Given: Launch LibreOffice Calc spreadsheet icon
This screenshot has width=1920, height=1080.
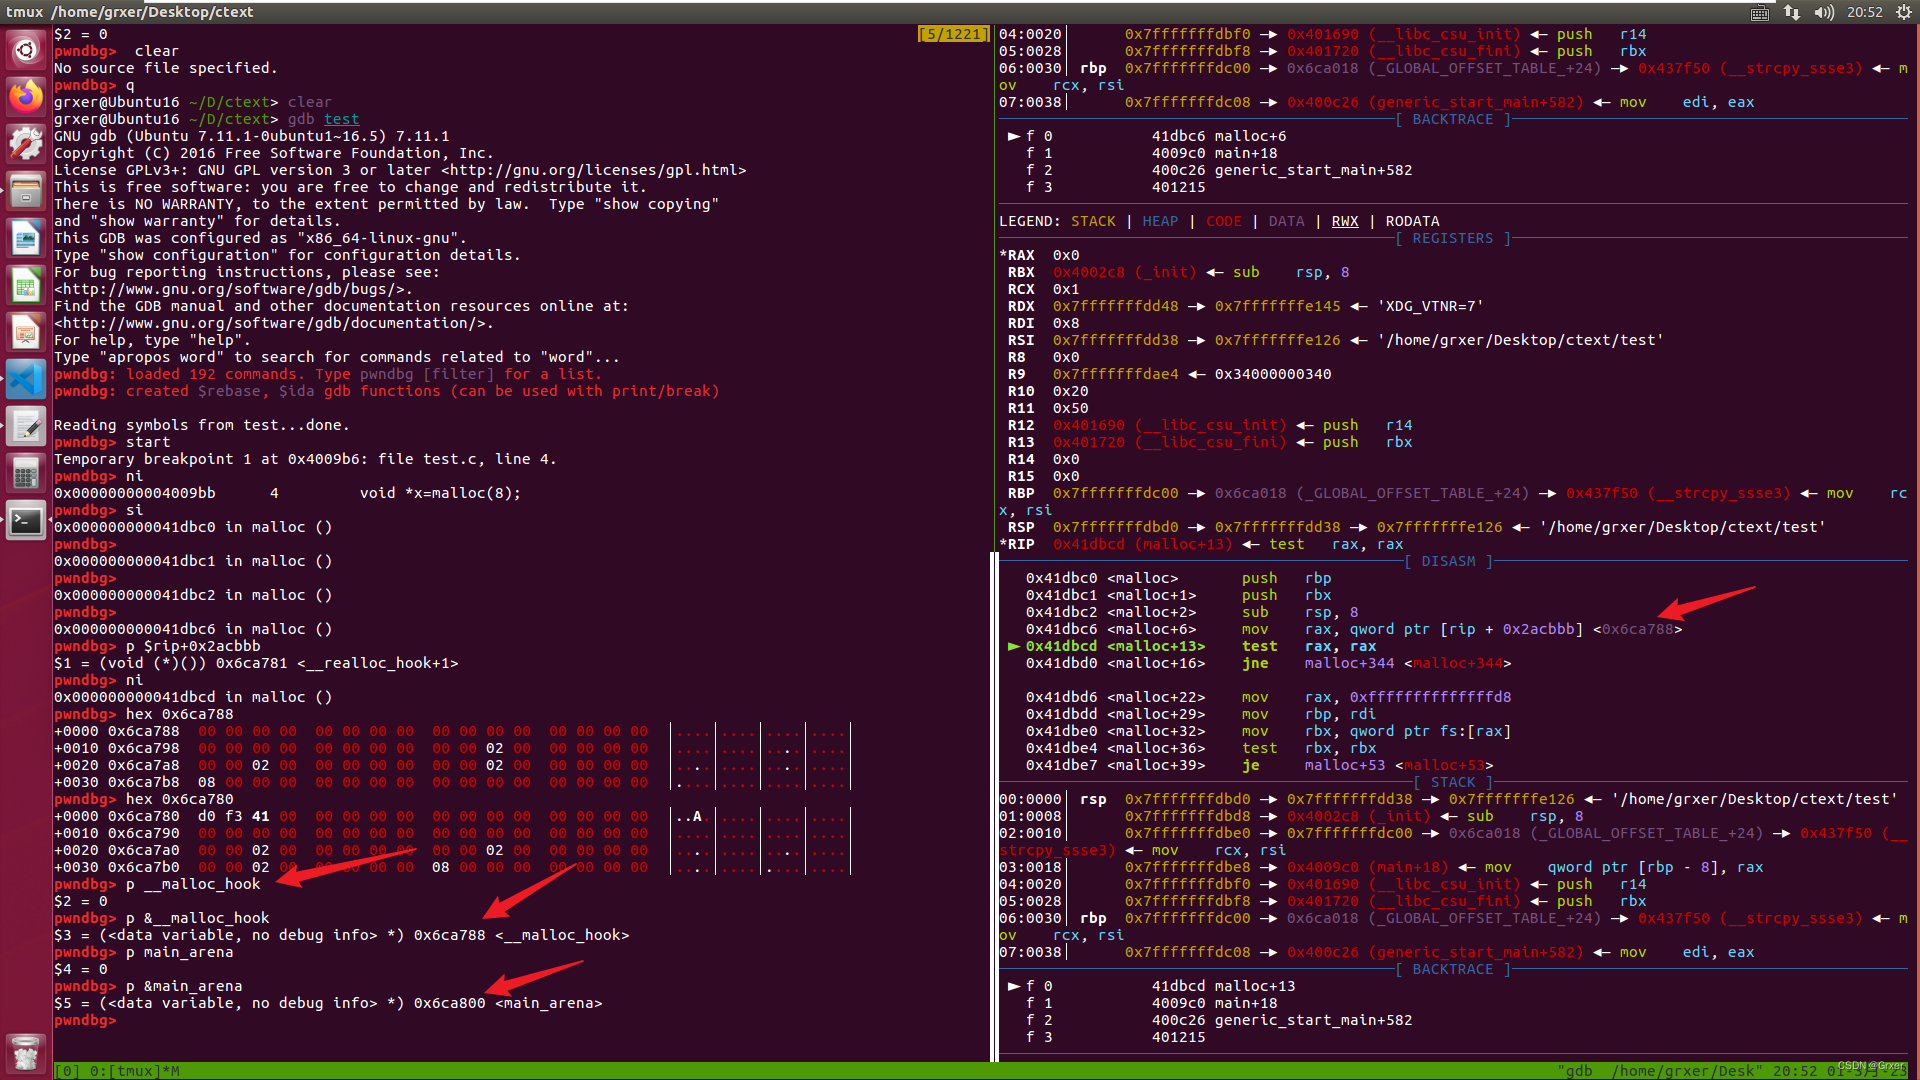Looking at the screenshot, I should 26,286.
